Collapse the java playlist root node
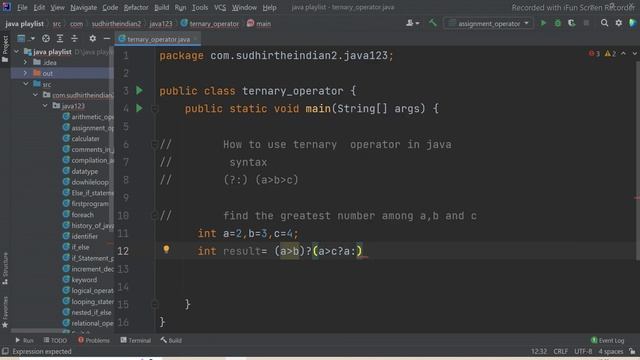This screenshot has height=360, width=640. point(17,52)
